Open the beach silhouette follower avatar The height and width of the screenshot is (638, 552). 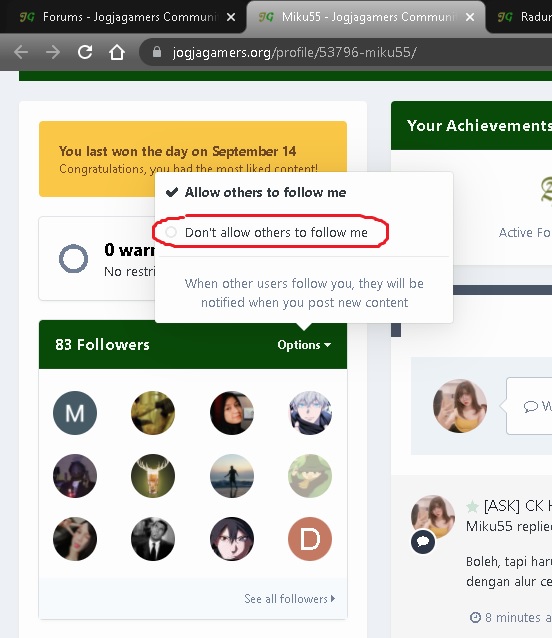pos(232,476)
